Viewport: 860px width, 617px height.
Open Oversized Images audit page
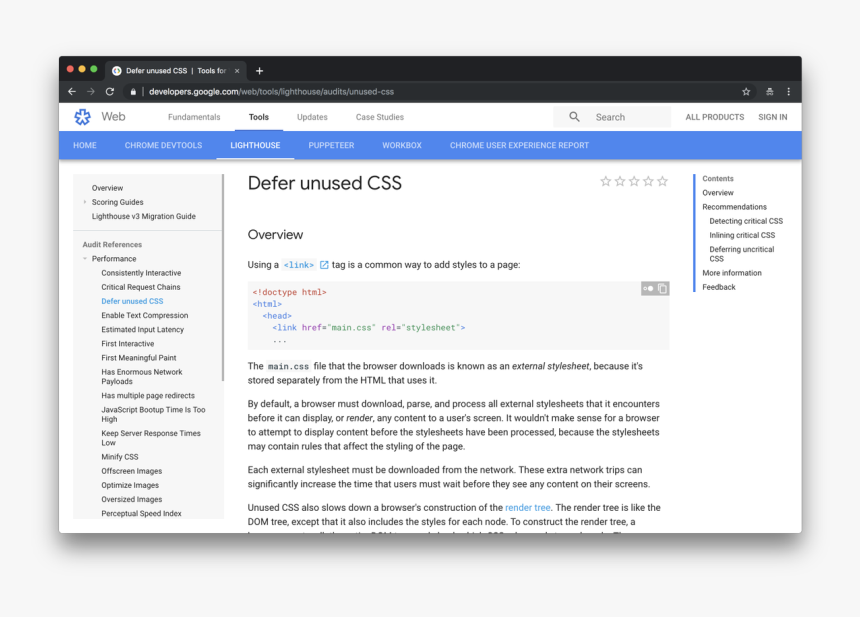click(x=132, y=499)
